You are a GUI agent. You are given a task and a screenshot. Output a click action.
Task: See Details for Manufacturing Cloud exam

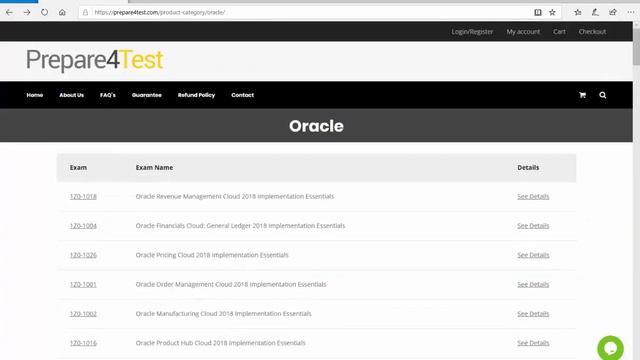[x=533, y=314]
